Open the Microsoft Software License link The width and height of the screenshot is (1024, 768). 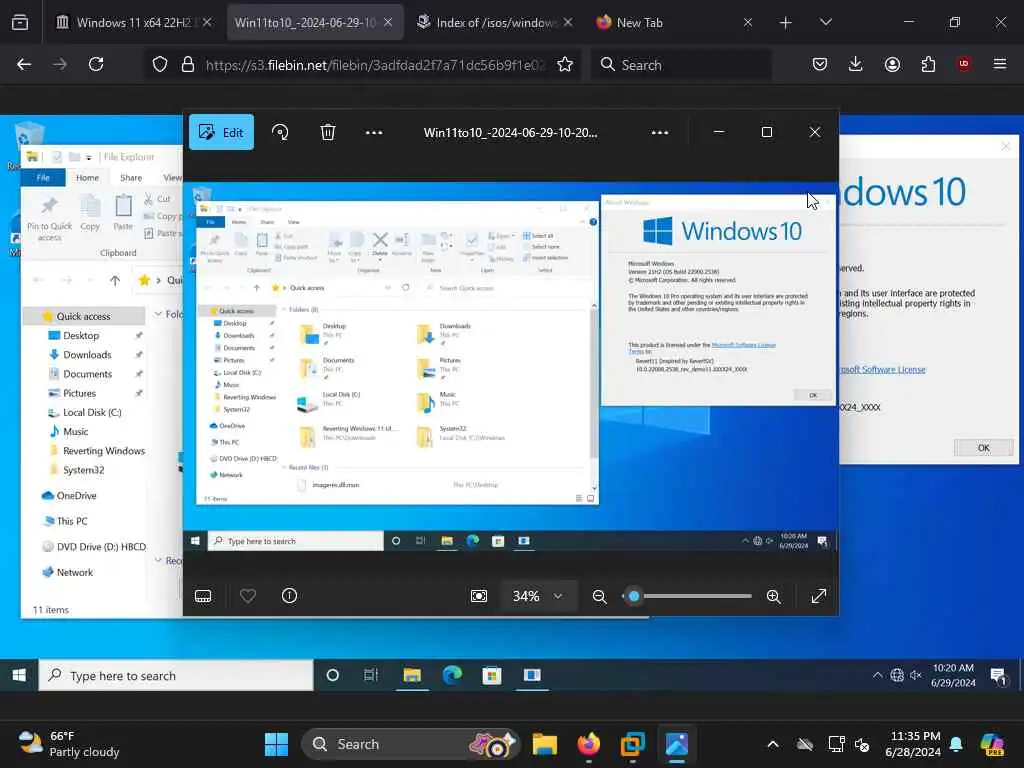tap(883, 370)
